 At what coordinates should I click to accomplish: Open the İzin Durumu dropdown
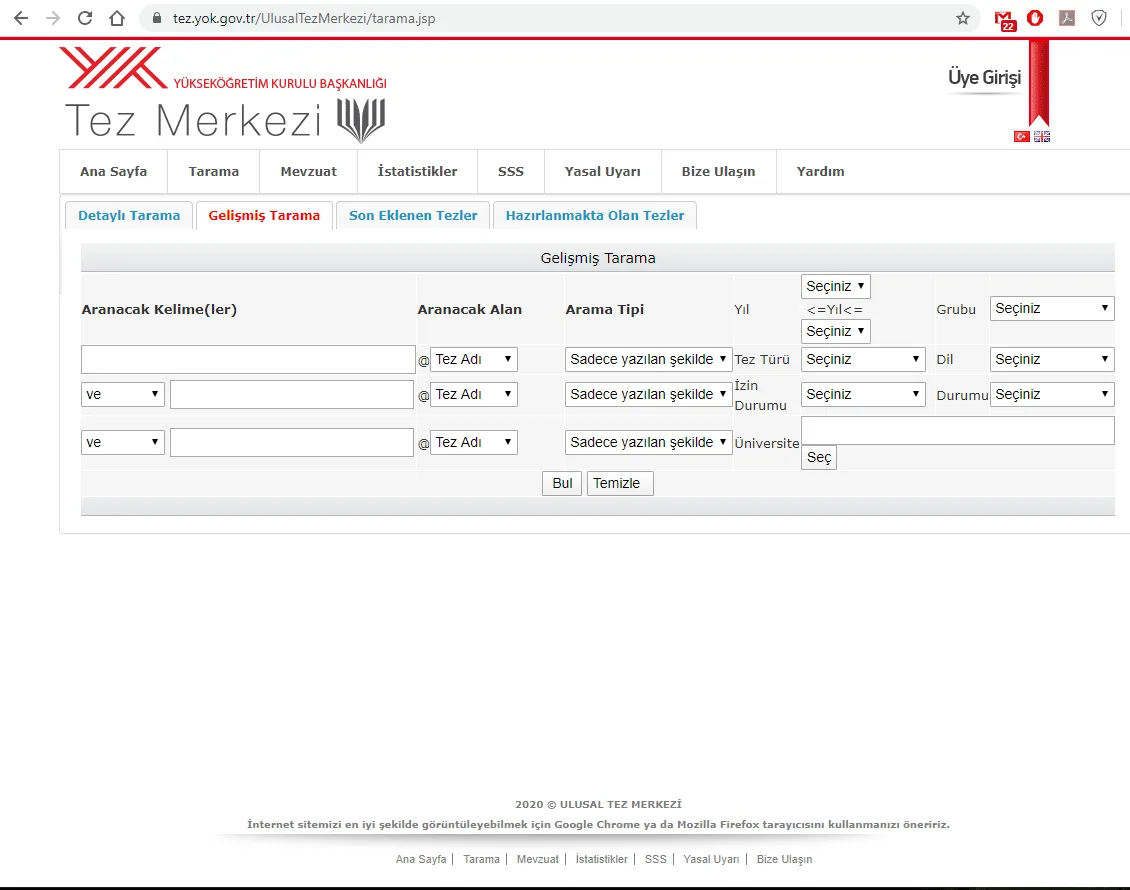click(863, 394)
